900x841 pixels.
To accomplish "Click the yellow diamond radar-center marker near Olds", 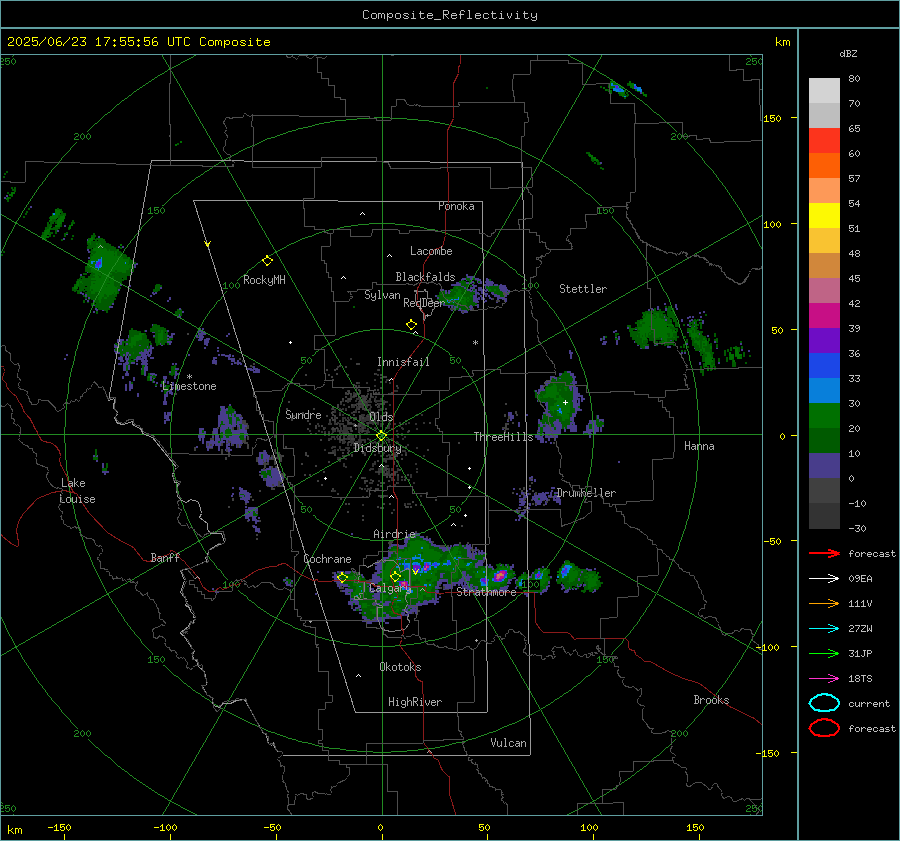I will click(x=381, y=435).
